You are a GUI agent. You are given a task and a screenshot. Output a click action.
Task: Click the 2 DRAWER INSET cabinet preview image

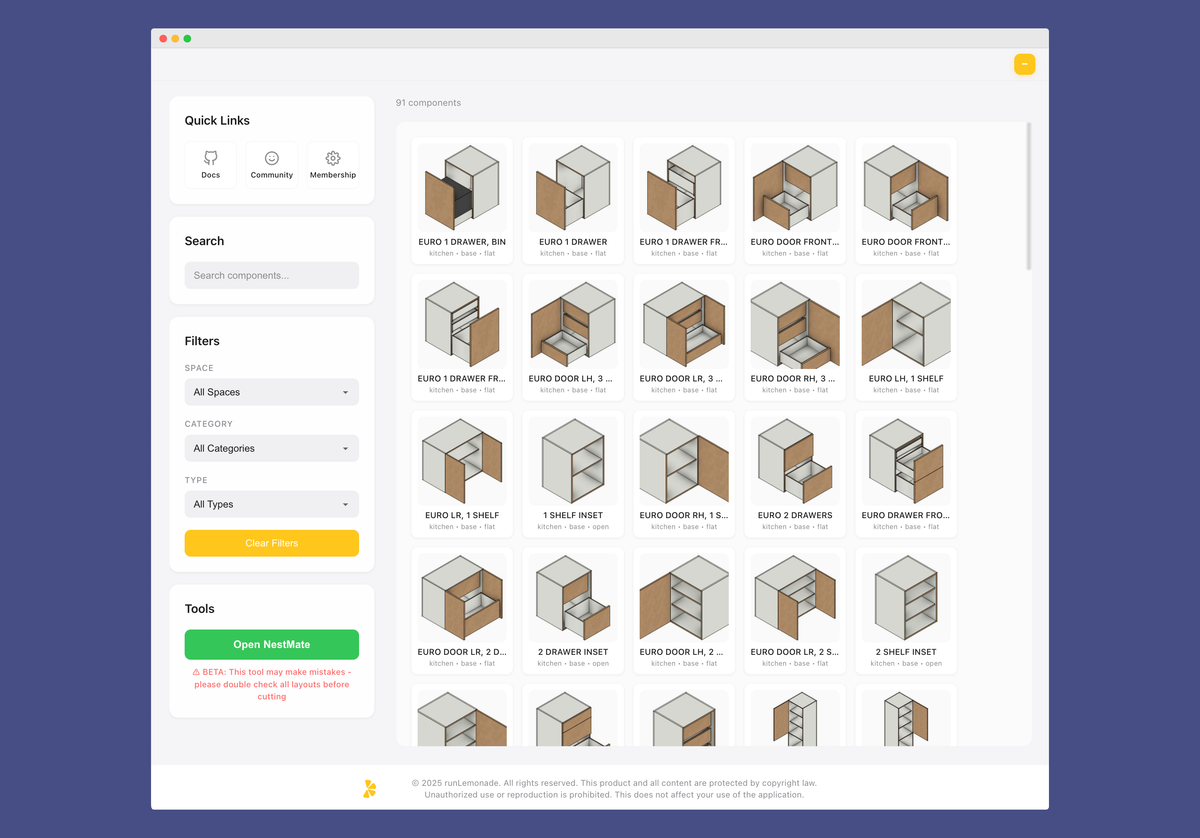pos(572,595)
